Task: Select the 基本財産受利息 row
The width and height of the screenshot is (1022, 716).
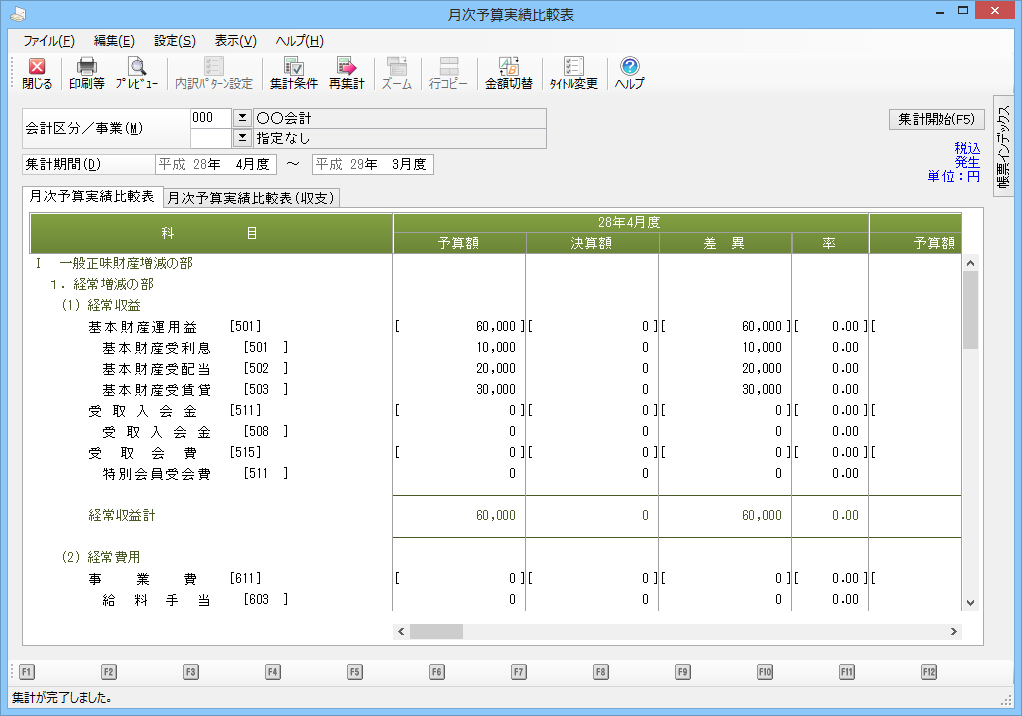Action: point(156,348)
